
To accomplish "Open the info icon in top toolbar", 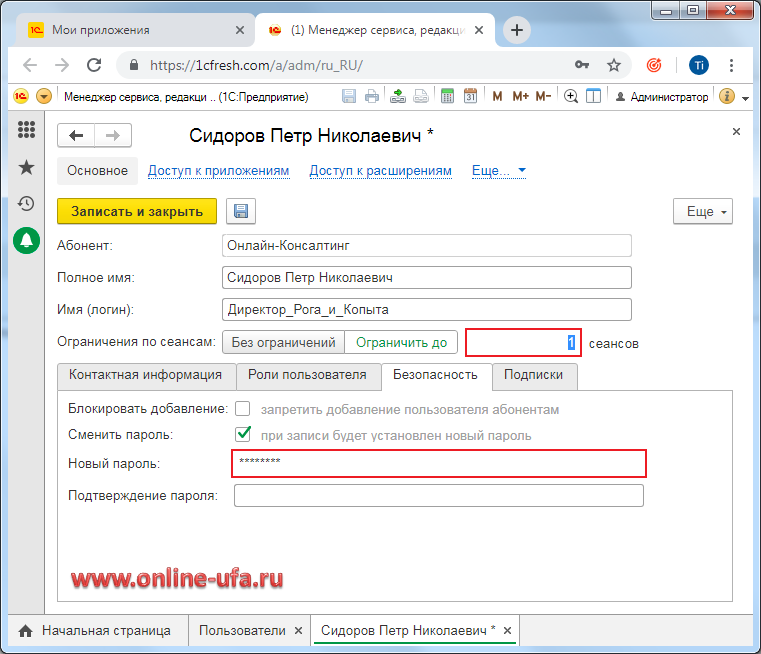I will (727, 97).
